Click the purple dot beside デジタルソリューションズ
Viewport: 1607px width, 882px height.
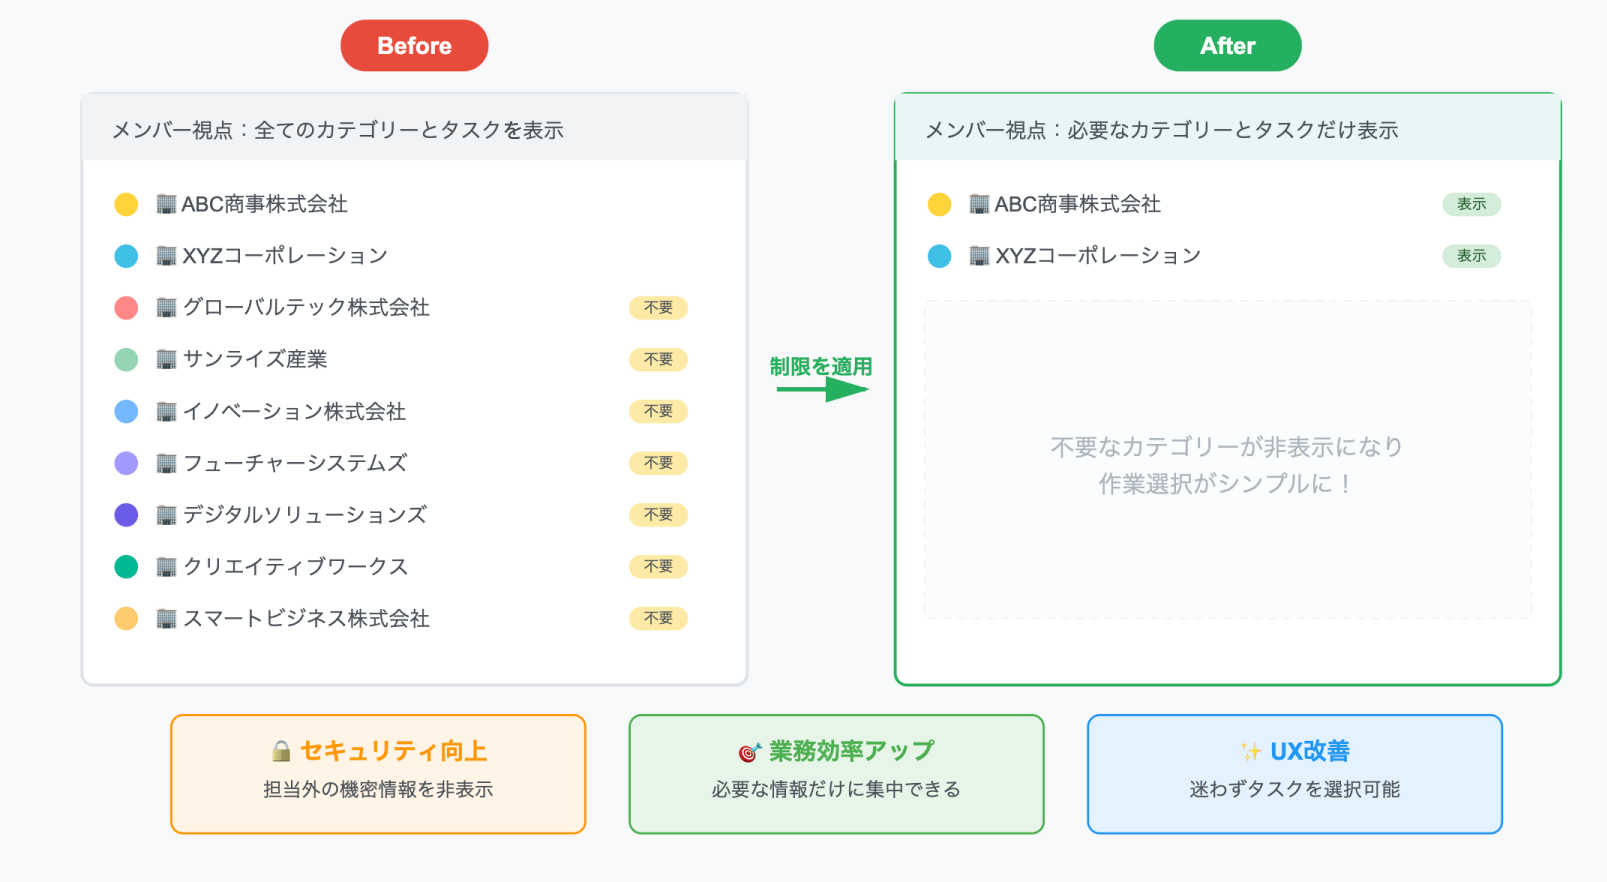tap(126, 515)
